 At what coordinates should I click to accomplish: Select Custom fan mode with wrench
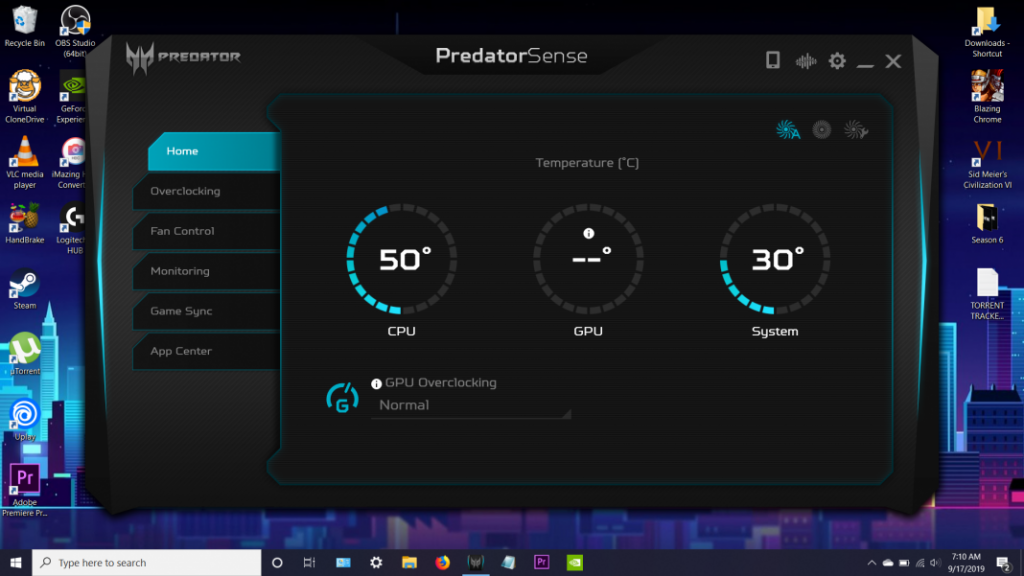click(854, 129)
